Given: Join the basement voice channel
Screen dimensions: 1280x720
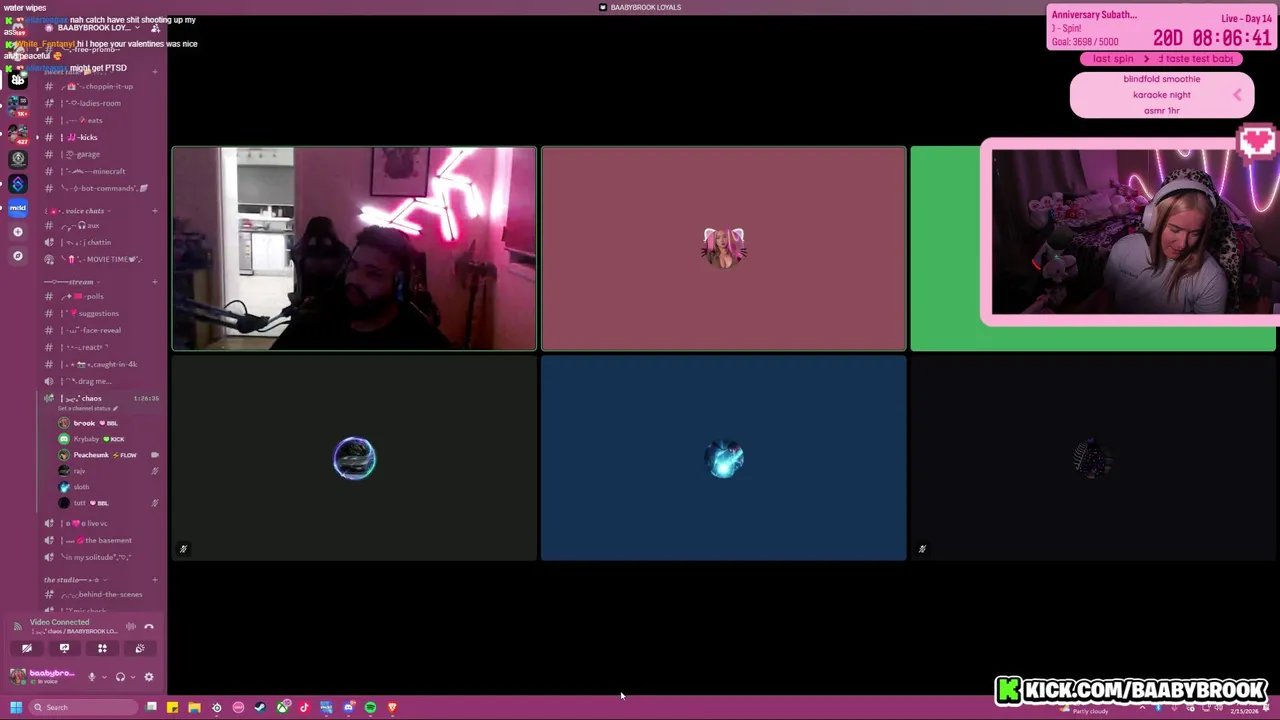Looking at the screenshot, I should pos(100,540).
